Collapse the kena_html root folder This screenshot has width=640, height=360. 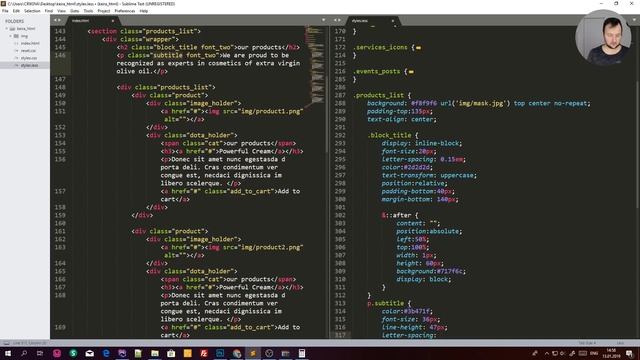tap(7, 29)
